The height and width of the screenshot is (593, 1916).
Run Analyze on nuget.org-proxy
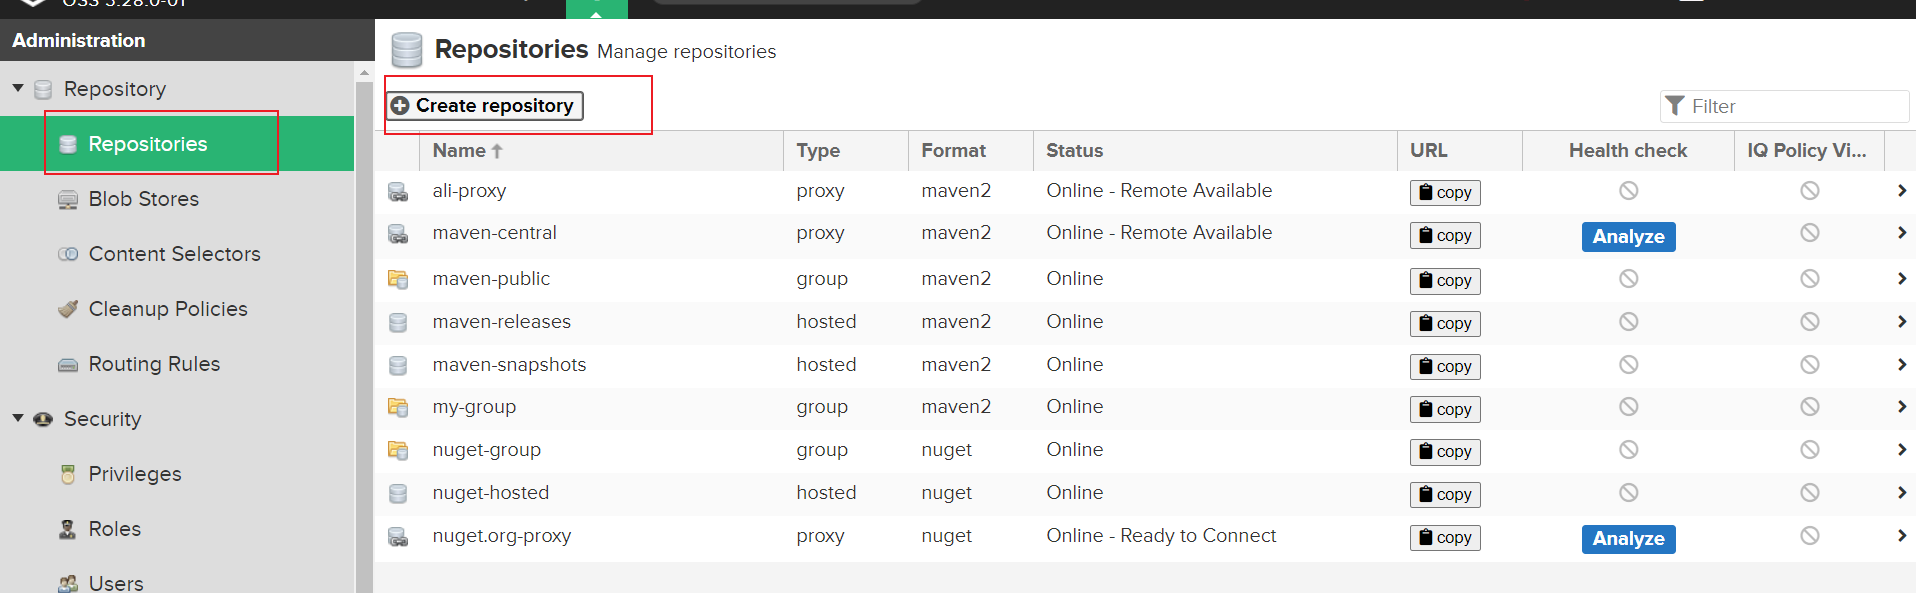tap(1628, 539)
